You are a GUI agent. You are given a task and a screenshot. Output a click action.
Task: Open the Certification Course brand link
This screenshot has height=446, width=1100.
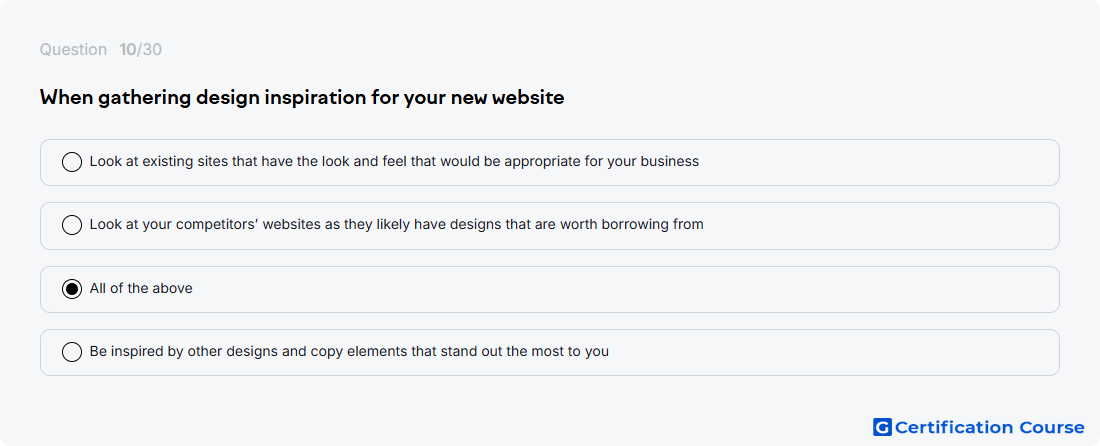point(979,427)
